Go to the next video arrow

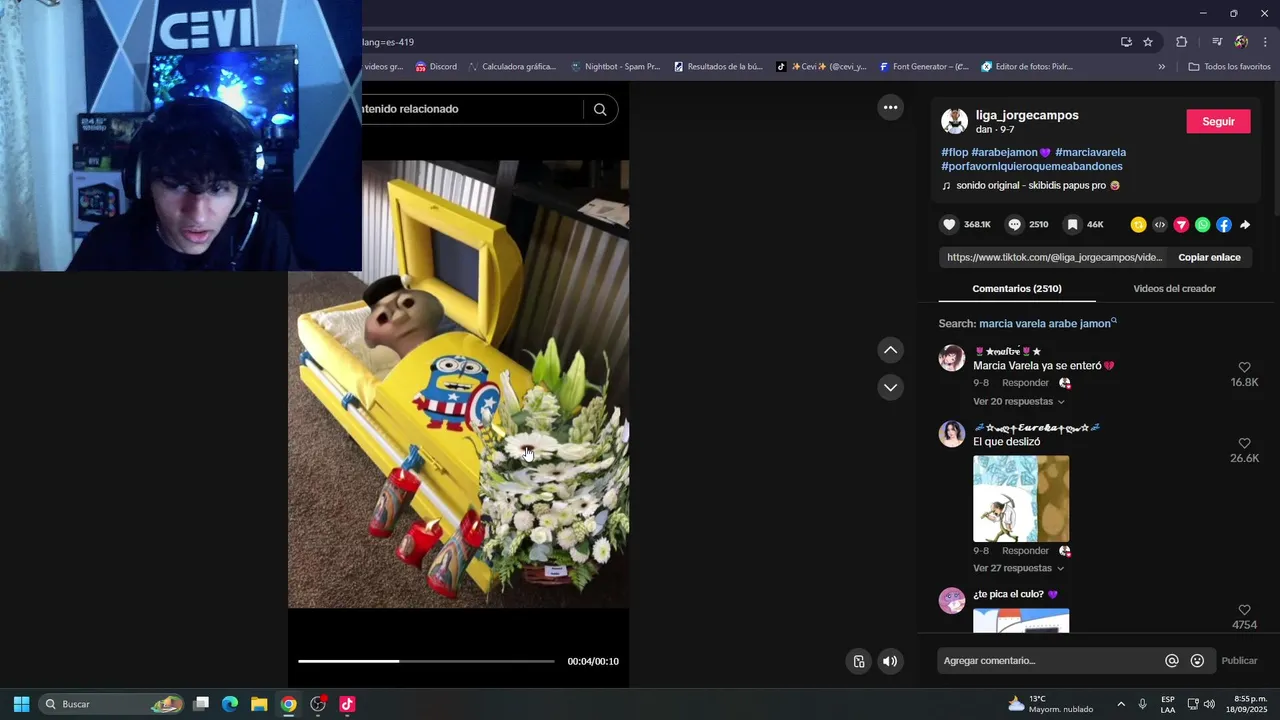point(890,387)
